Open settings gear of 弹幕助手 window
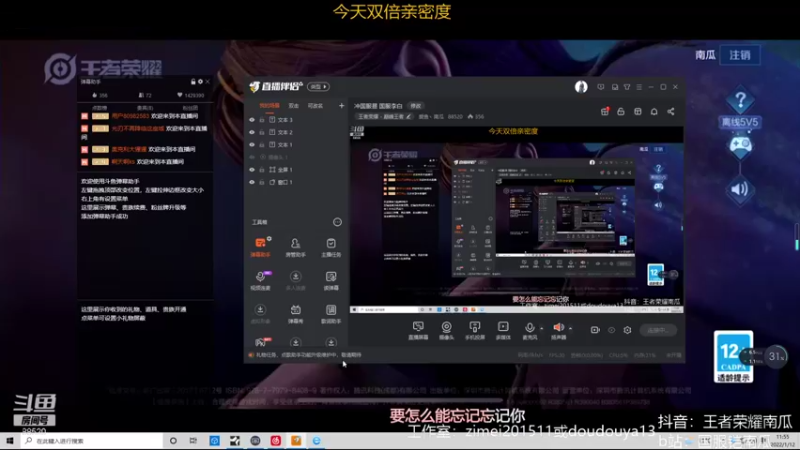This screenshot has width=800, height=450. tap(200, 82)
